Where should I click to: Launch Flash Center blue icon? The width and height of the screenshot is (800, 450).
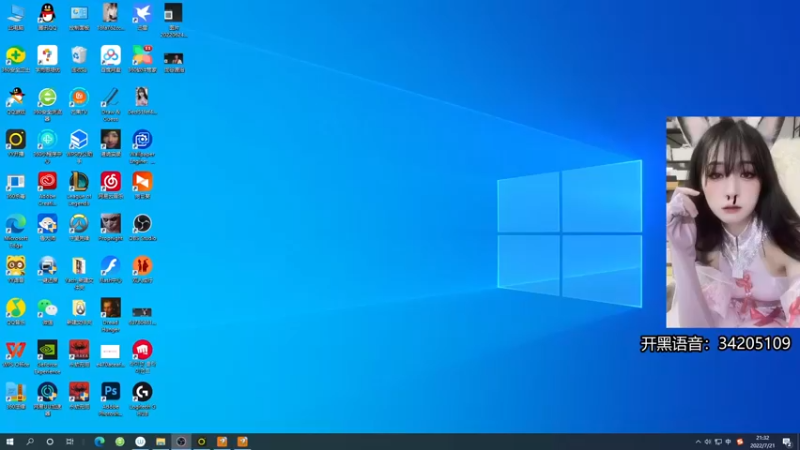click(x=111, y=269)
